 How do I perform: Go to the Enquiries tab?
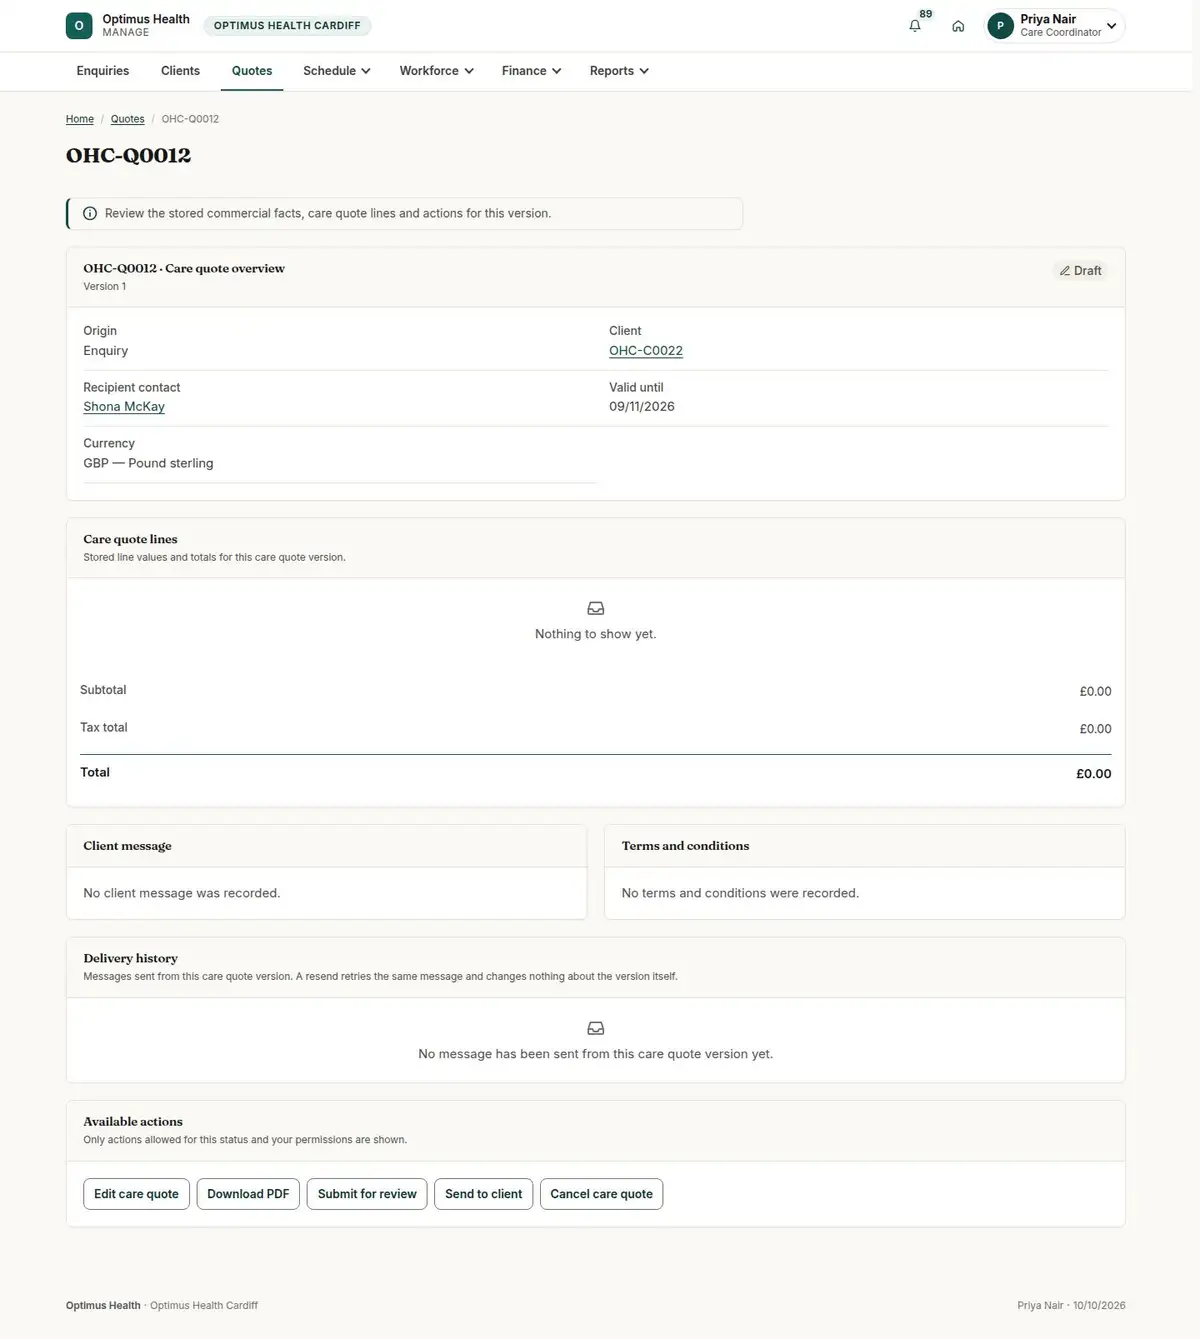pyautogui.click(x=103, y=71)
